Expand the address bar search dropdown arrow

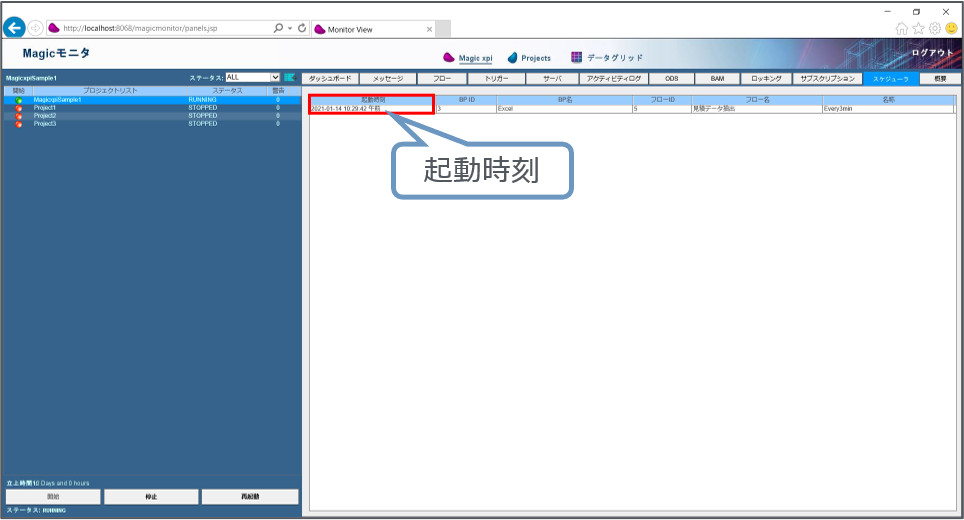289,29
